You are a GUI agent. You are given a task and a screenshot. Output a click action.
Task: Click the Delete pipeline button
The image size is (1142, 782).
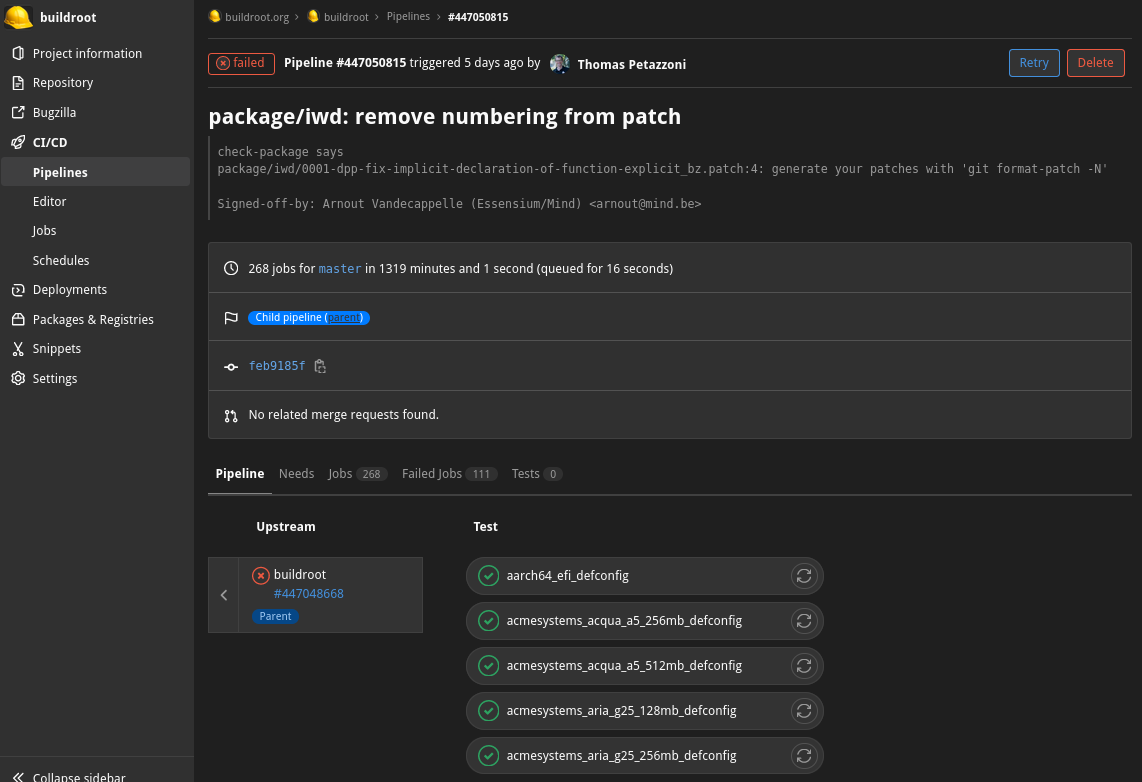pyautogui.click(x=1095, y=63)
